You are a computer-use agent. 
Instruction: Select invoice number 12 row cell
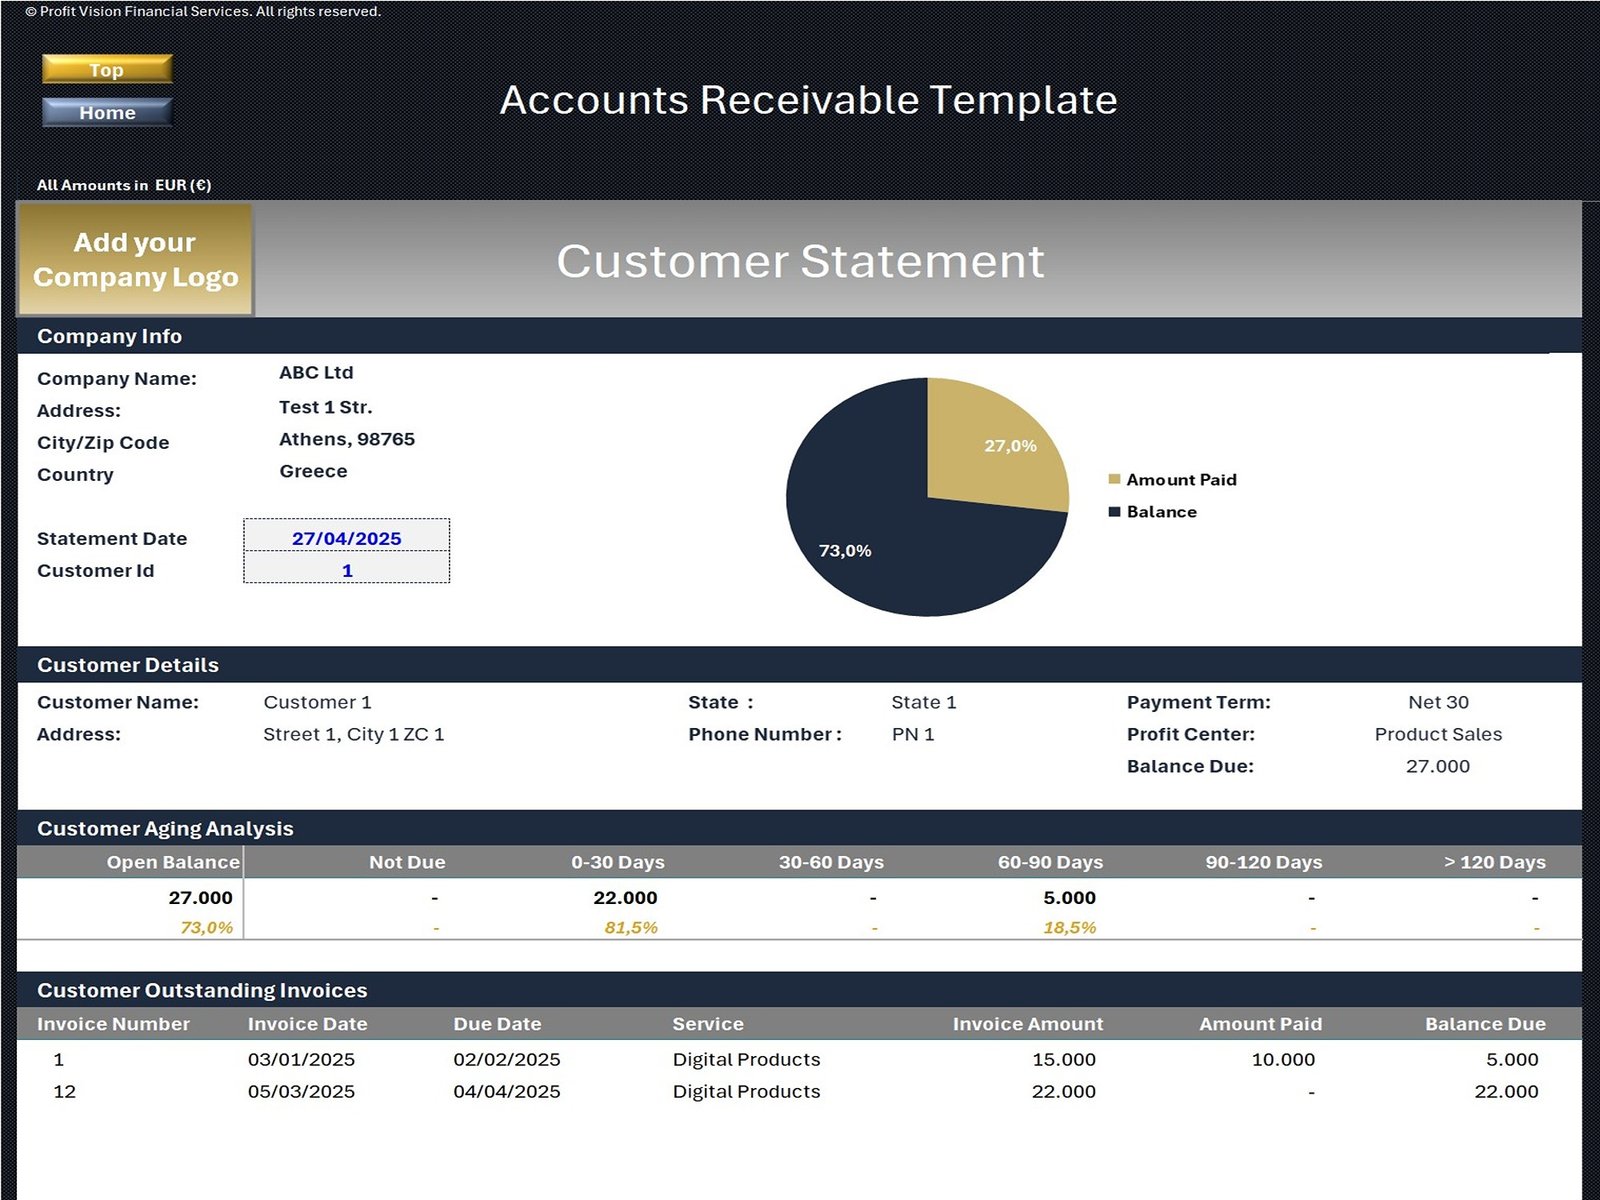click(x=65, y=1091)
